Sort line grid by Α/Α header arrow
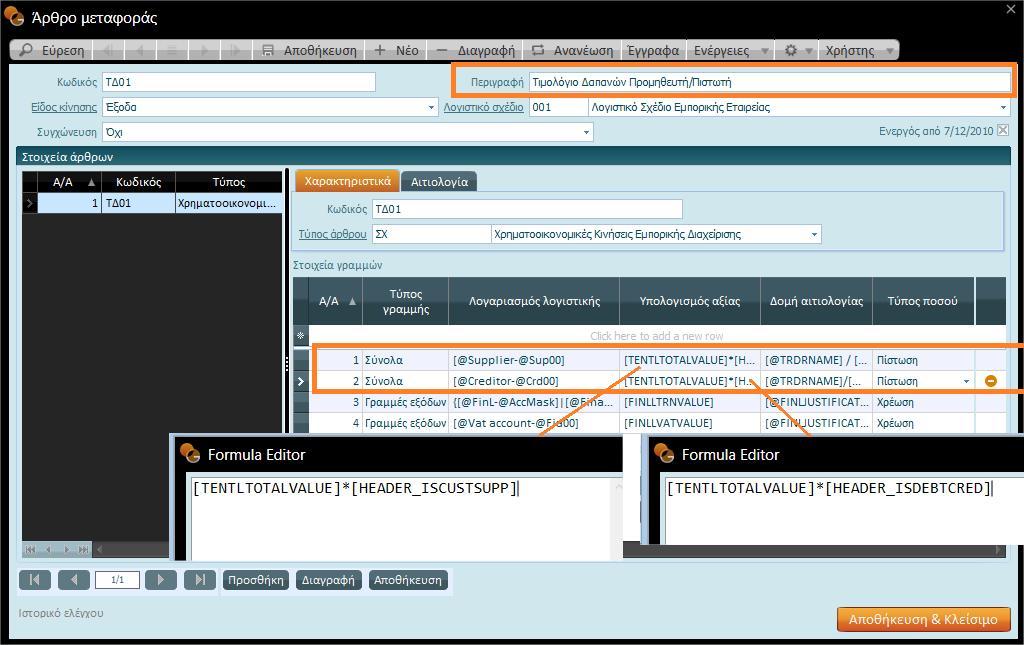 [x=353, y=302]
